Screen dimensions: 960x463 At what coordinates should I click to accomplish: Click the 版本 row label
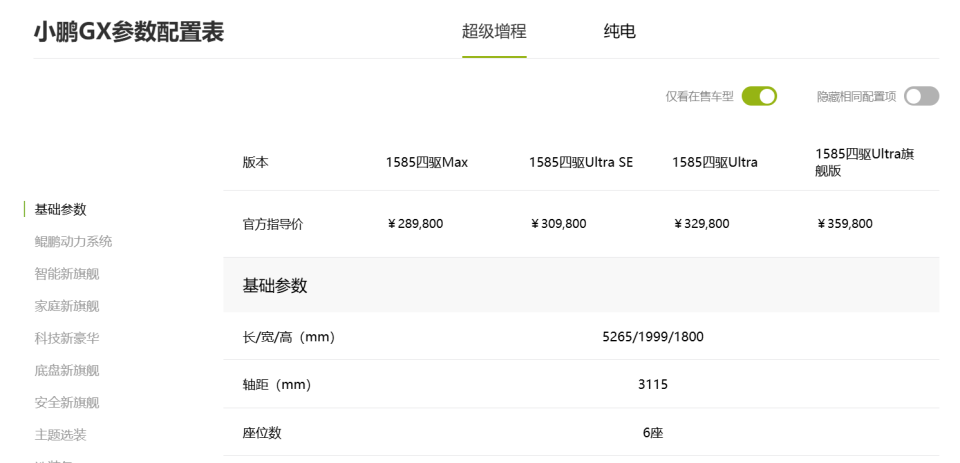click(255, 162)
